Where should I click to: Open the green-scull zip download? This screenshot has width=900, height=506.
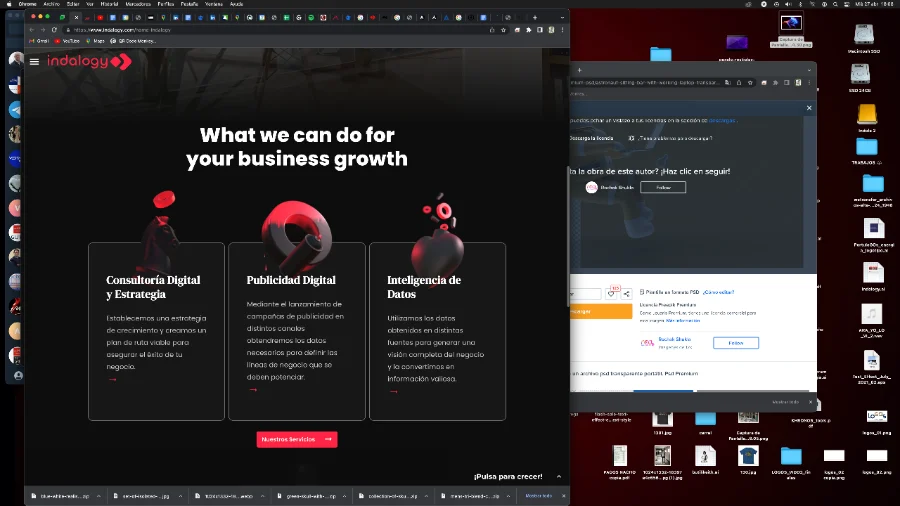point(308,496)
